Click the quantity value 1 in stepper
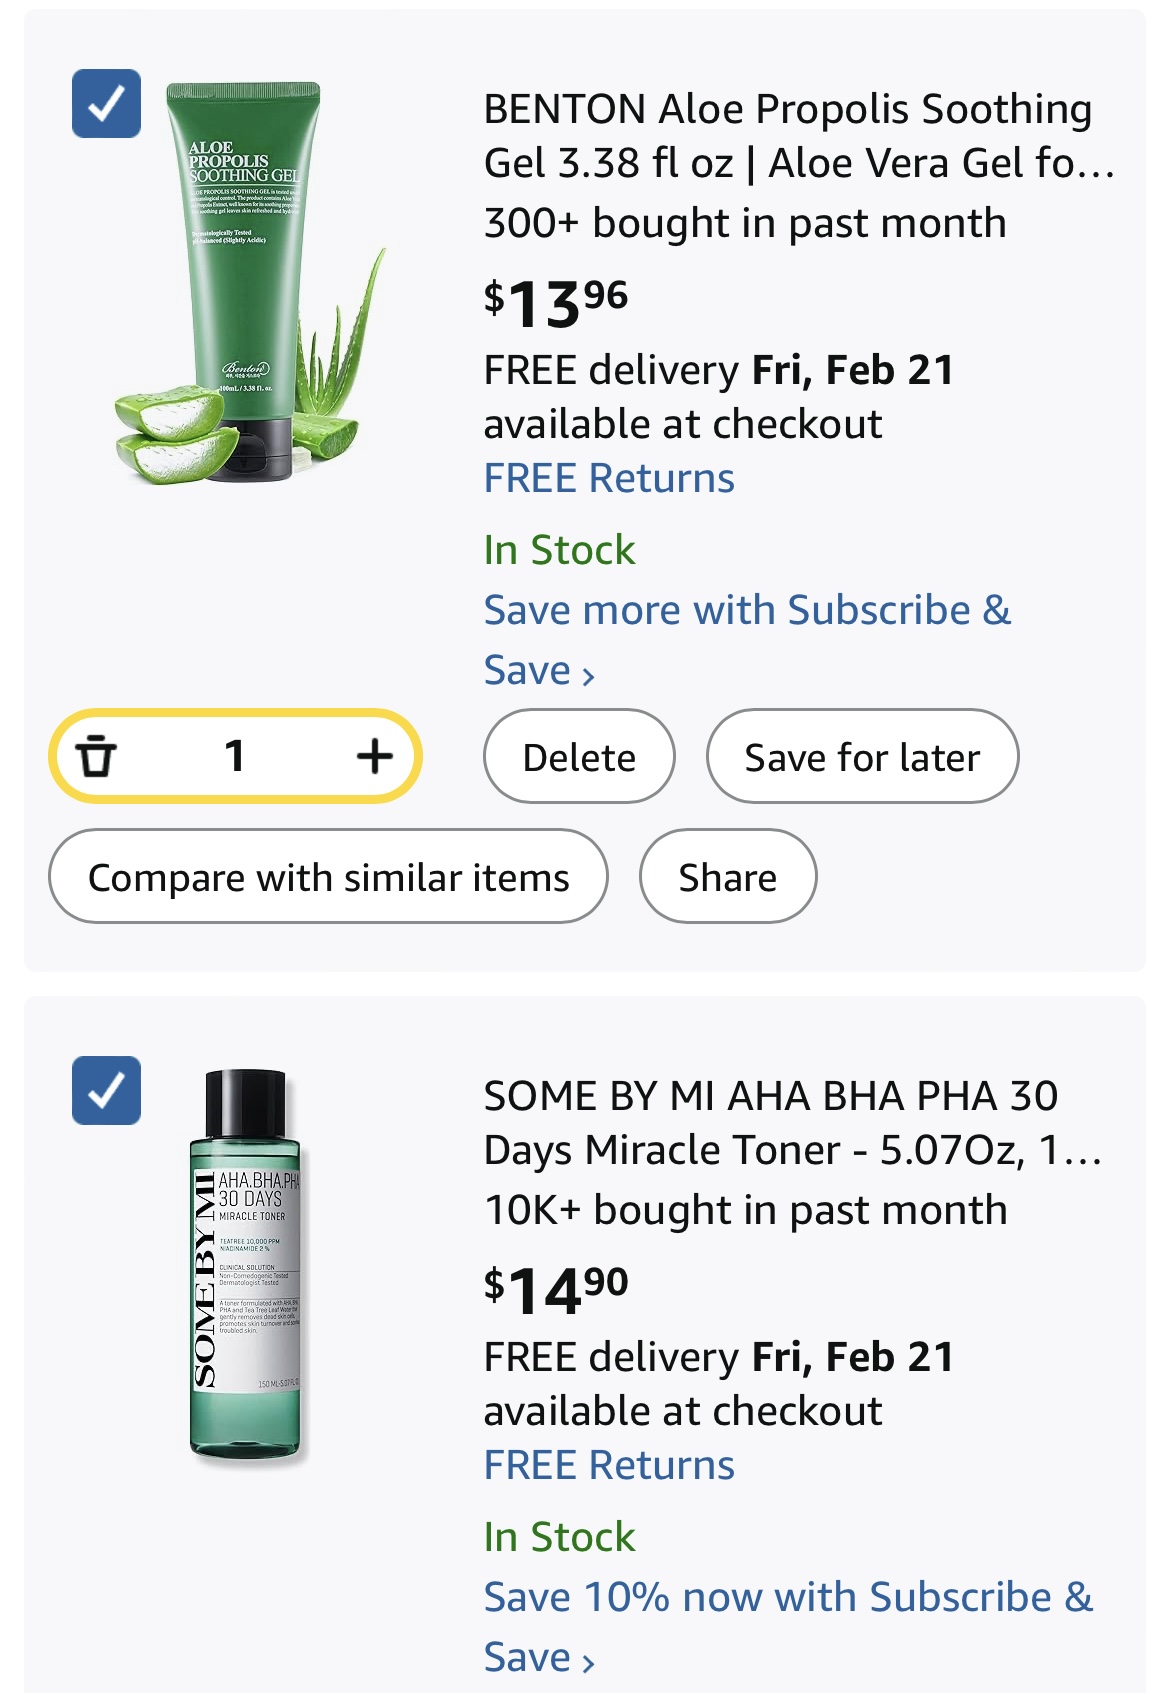1170x1693 pixels. point(235,756)
